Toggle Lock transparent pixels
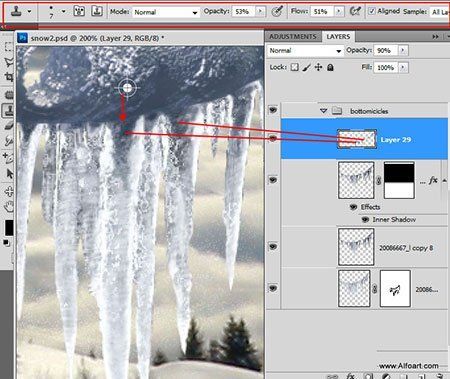The width and height of the screenshot is (450, 379). click(294, 67)
